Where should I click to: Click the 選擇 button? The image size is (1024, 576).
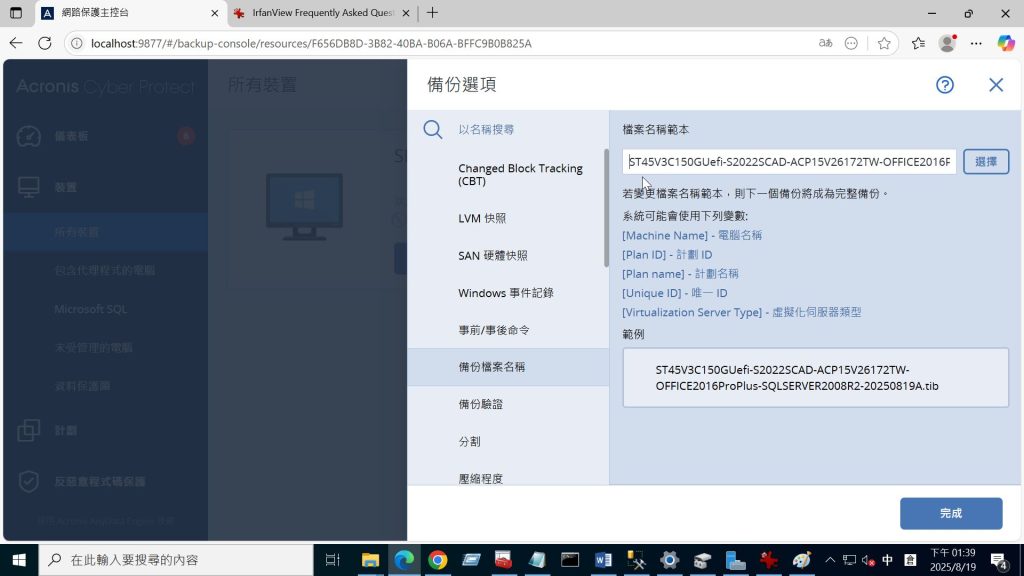(x=985, y=162)
